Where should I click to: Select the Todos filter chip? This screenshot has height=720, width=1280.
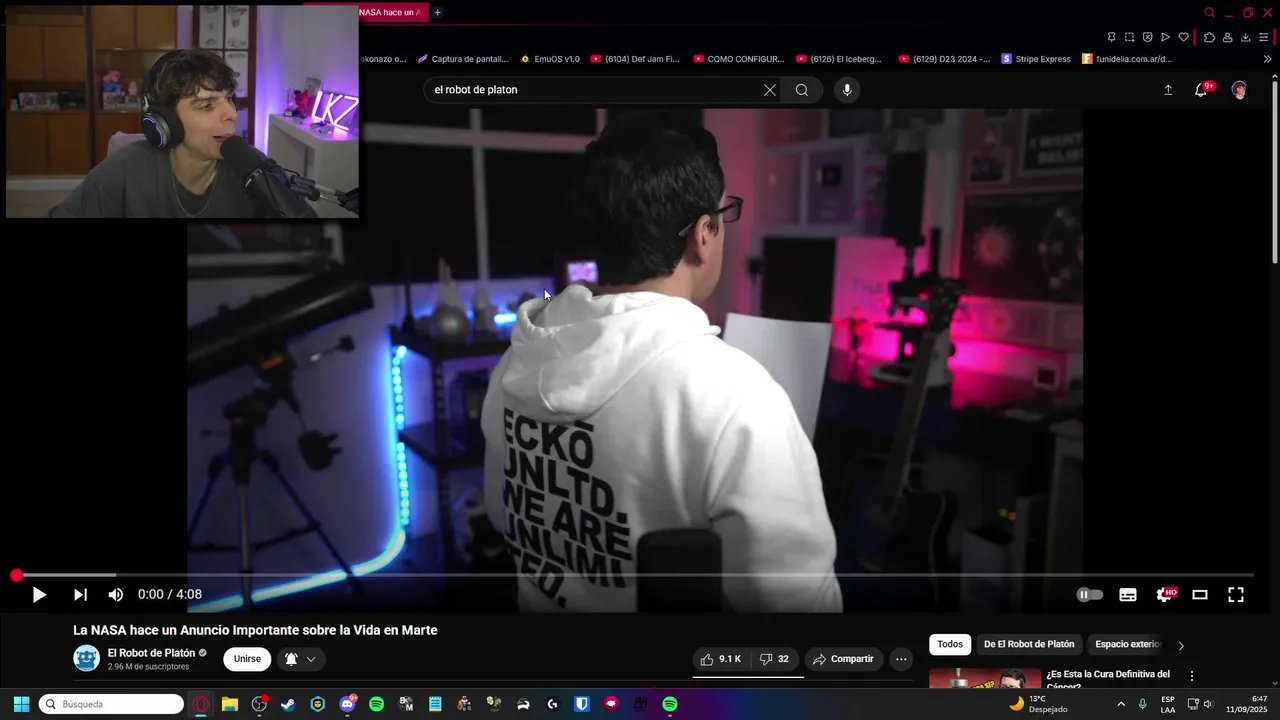pos(950,644)
